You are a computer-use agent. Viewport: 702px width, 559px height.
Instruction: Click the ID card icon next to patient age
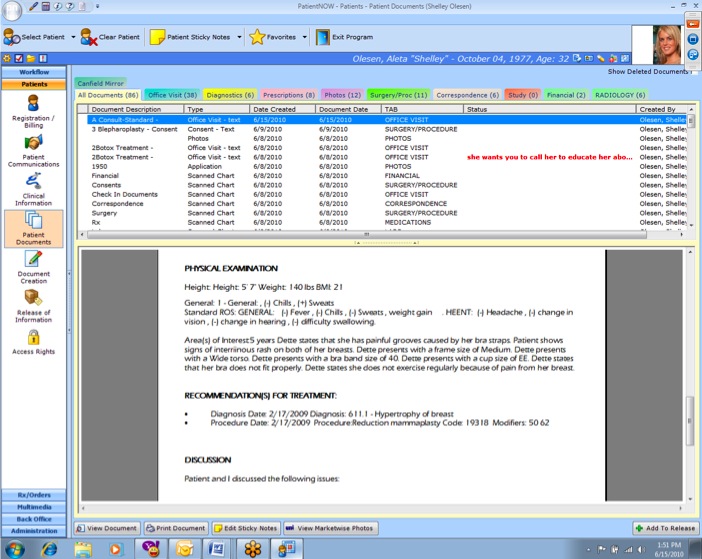coord(589,58)
